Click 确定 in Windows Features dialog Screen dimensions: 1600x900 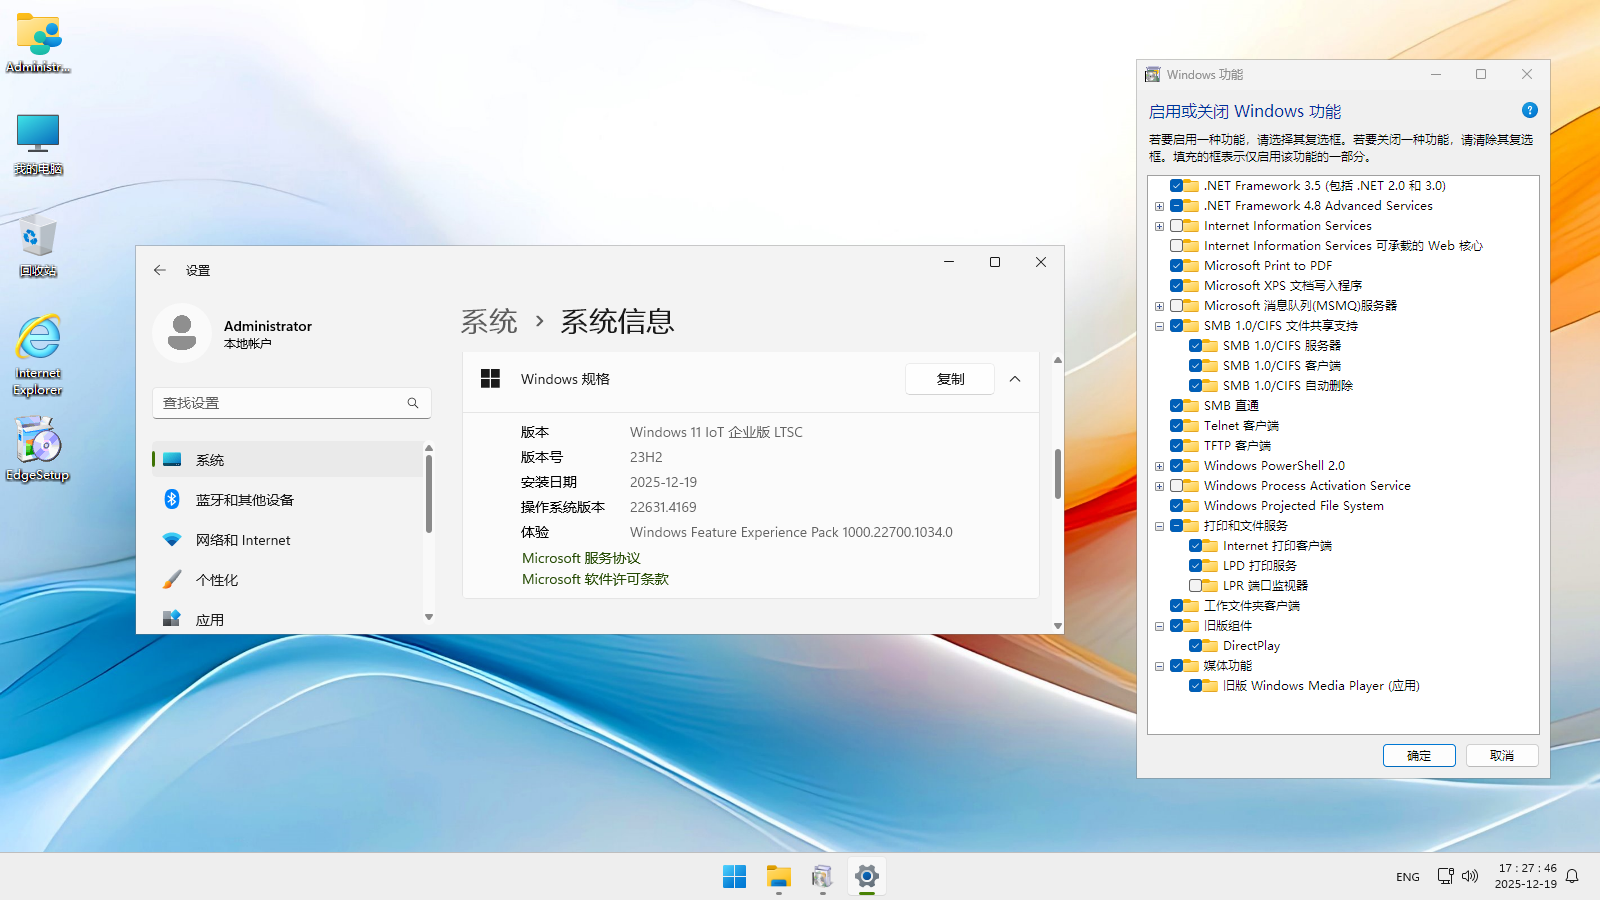1419,756
